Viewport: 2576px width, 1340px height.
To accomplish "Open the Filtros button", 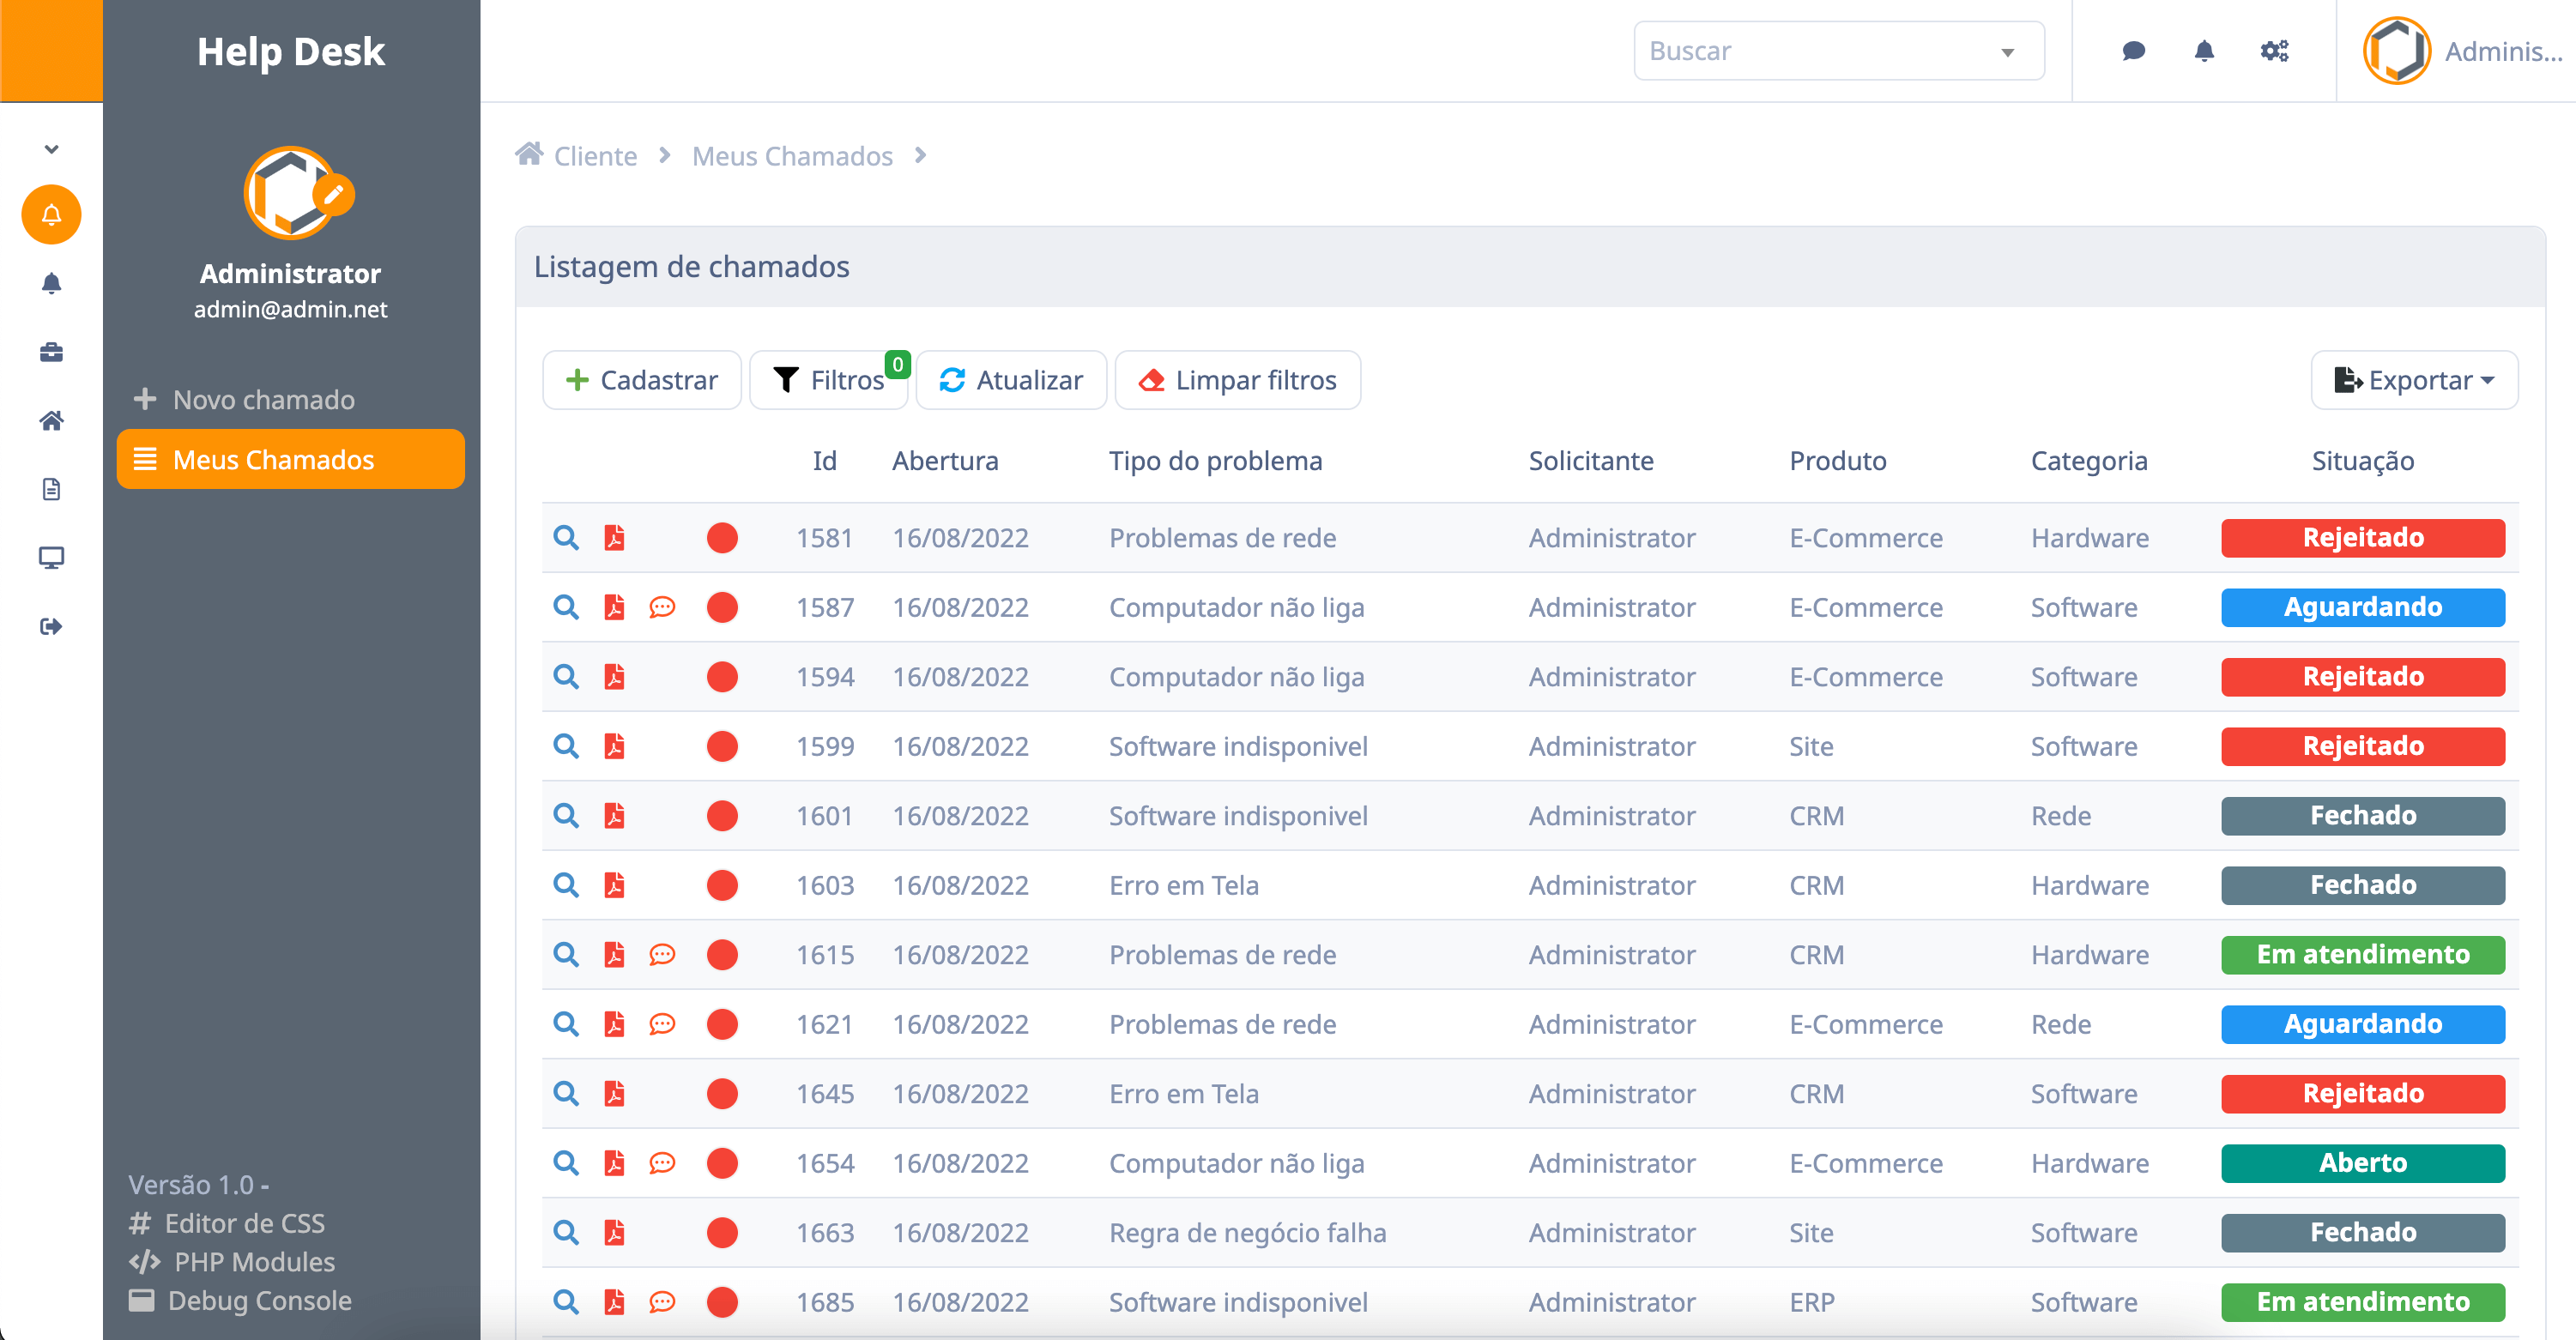I will (x=828, y=380).
